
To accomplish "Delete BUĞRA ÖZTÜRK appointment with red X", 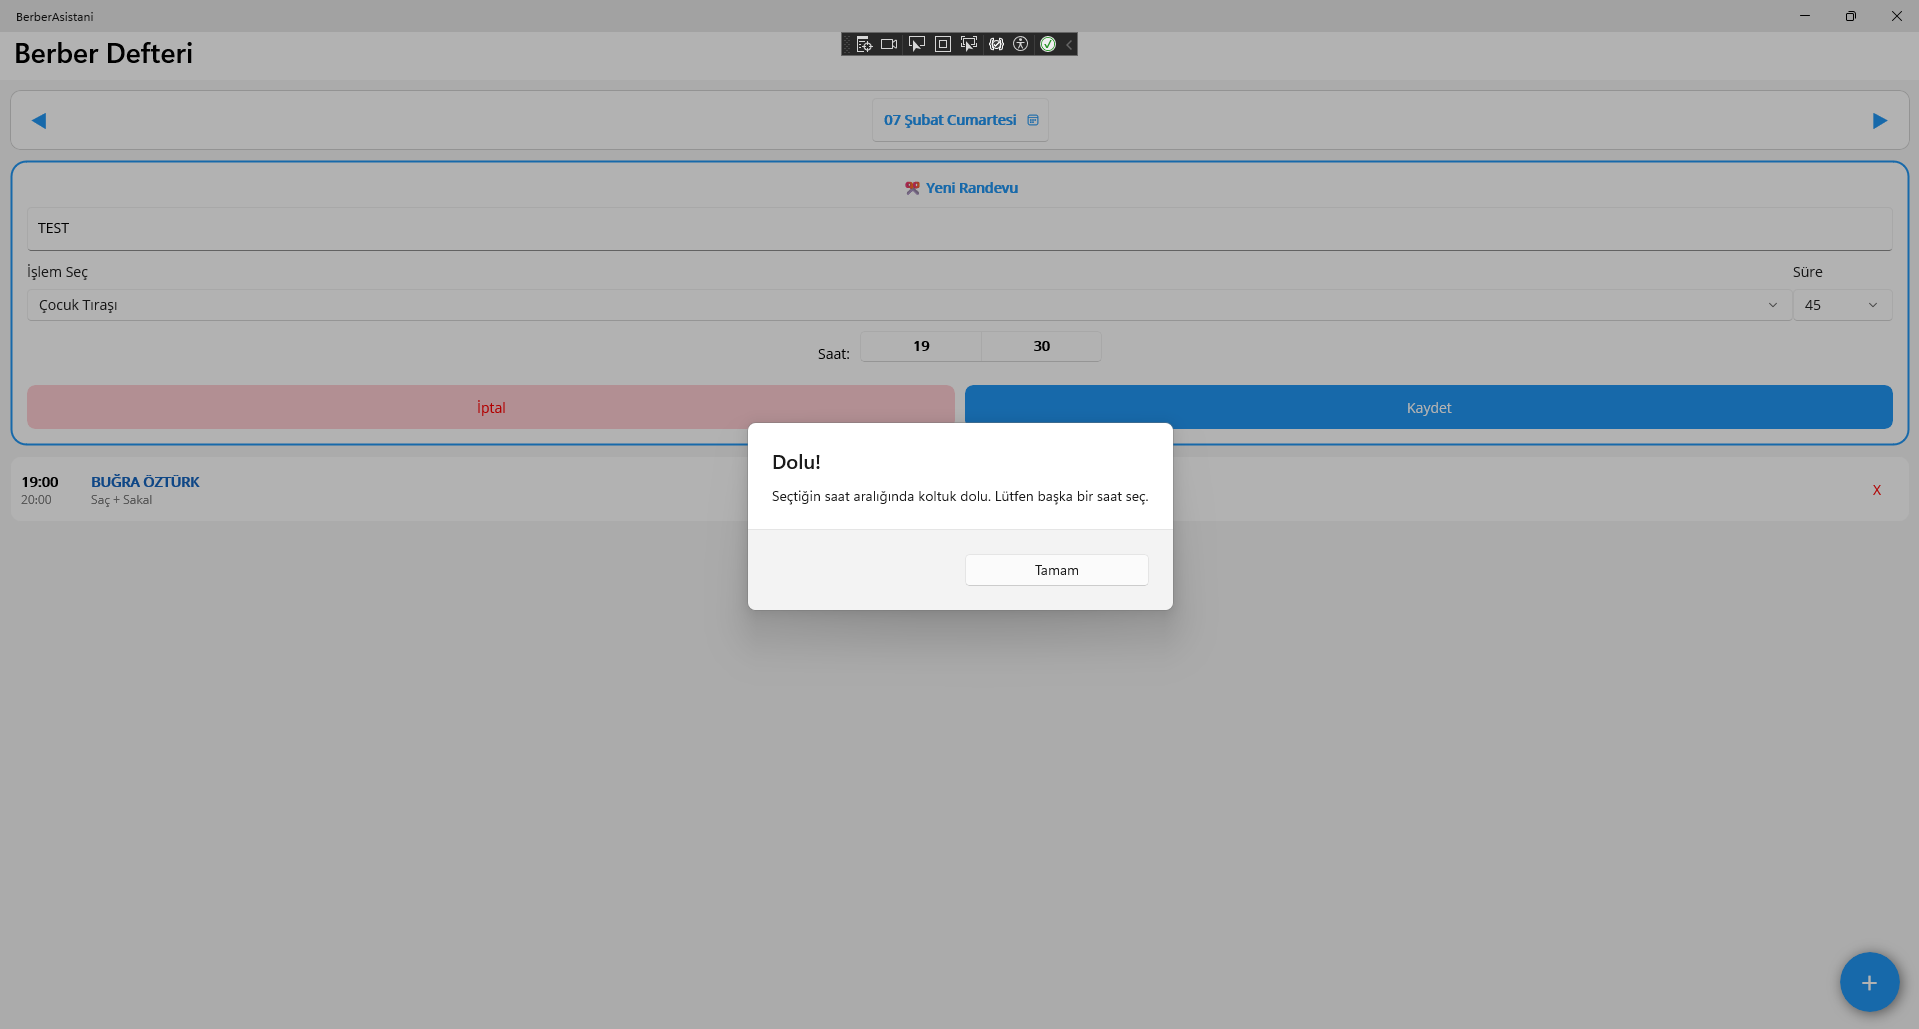I will pos(1876,490).
